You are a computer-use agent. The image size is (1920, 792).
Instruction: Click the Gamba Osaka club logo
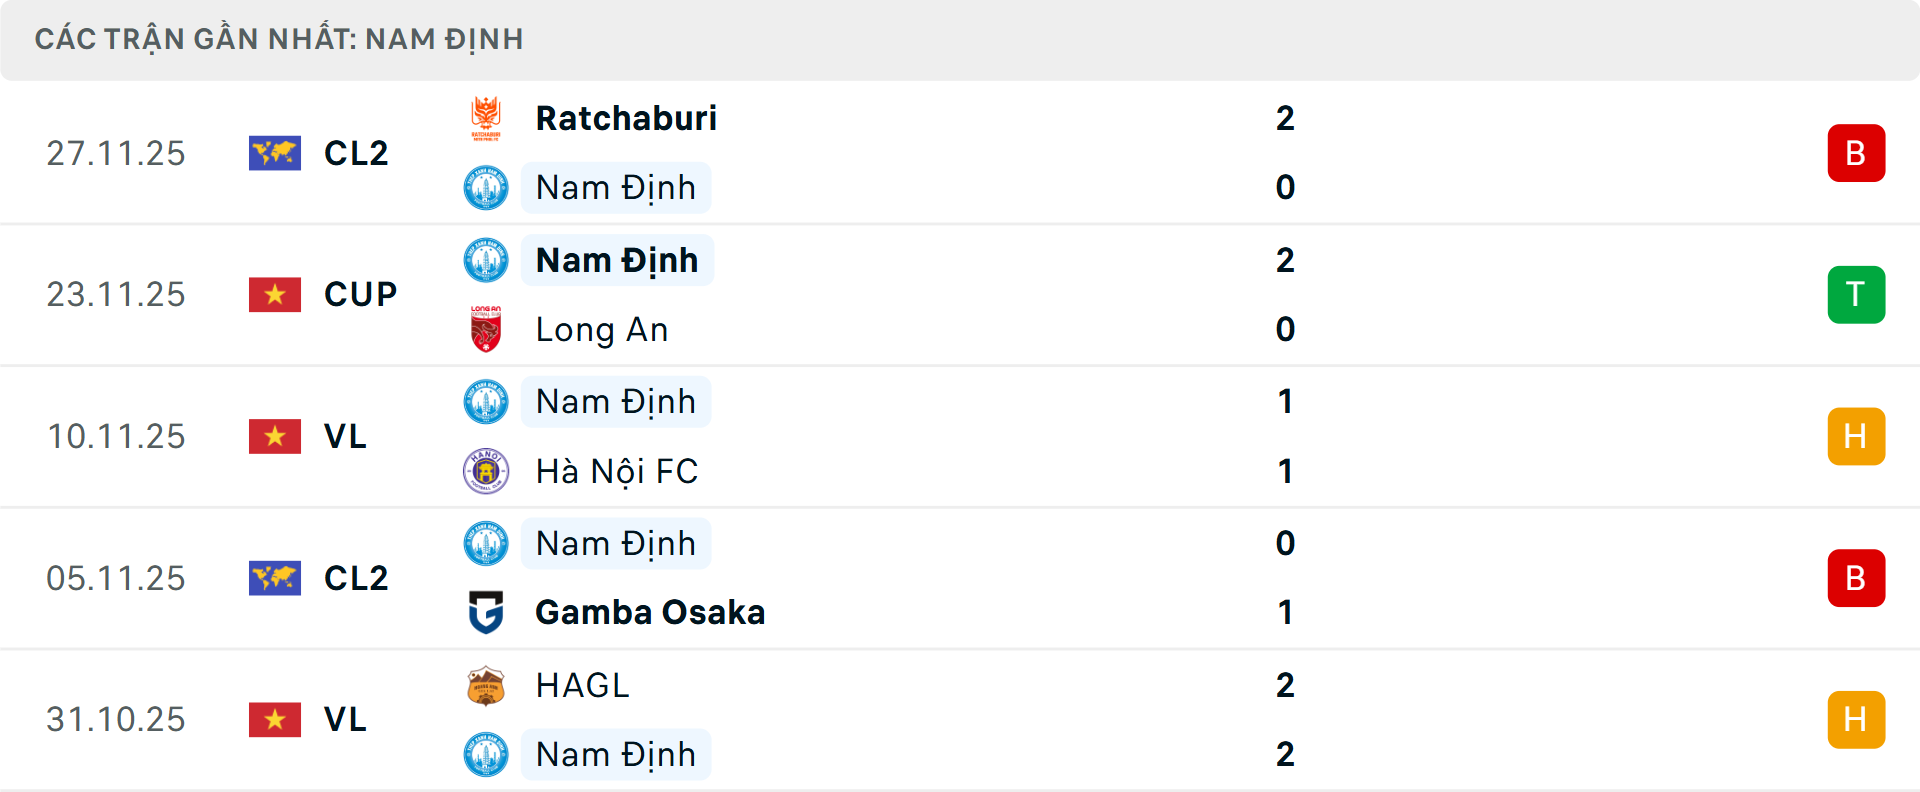pos(486,612)
